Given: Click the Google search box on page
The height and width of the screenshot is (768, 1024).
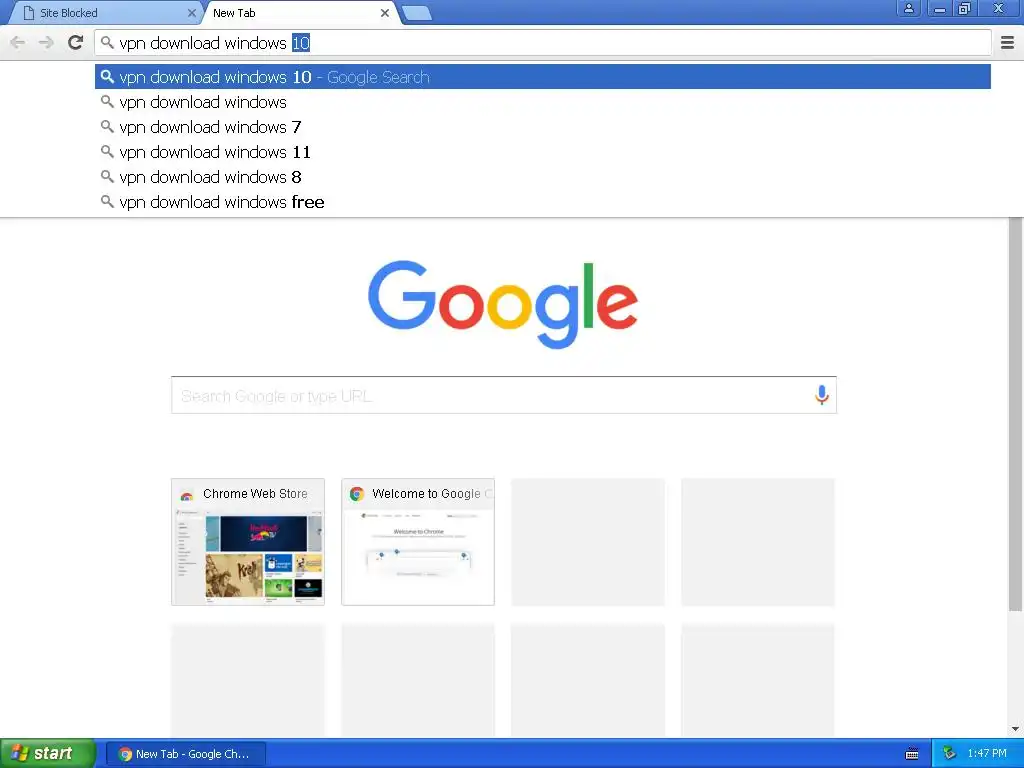Looking at the screenshot, I should [x=504, y=395].
